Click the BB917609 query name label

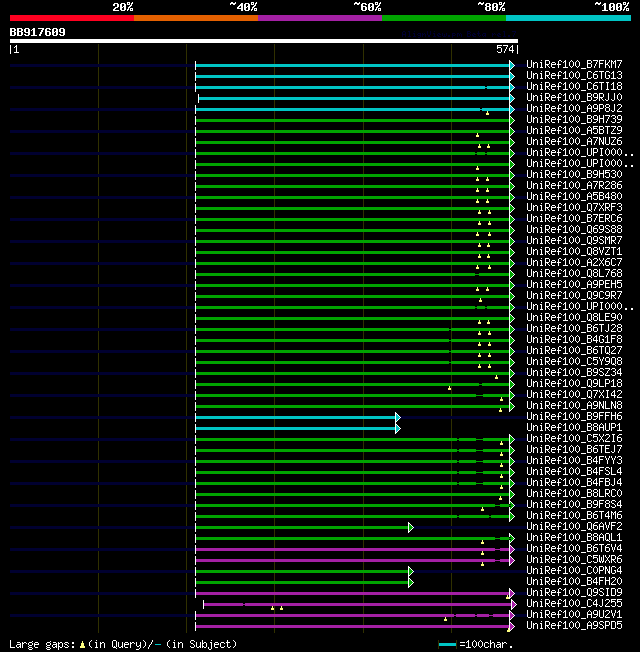[x=37, y=32]
